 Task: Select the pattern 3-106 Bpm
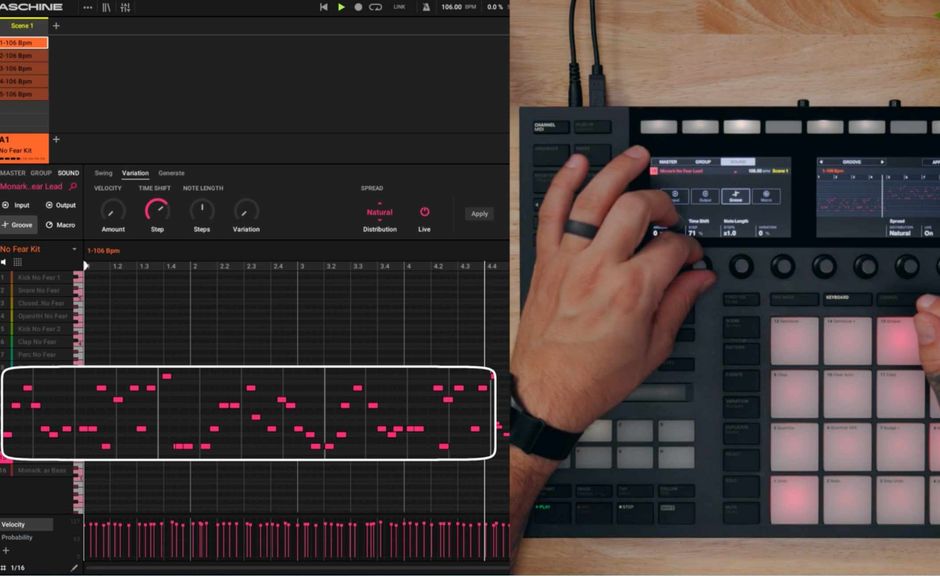tap(24, 68)
